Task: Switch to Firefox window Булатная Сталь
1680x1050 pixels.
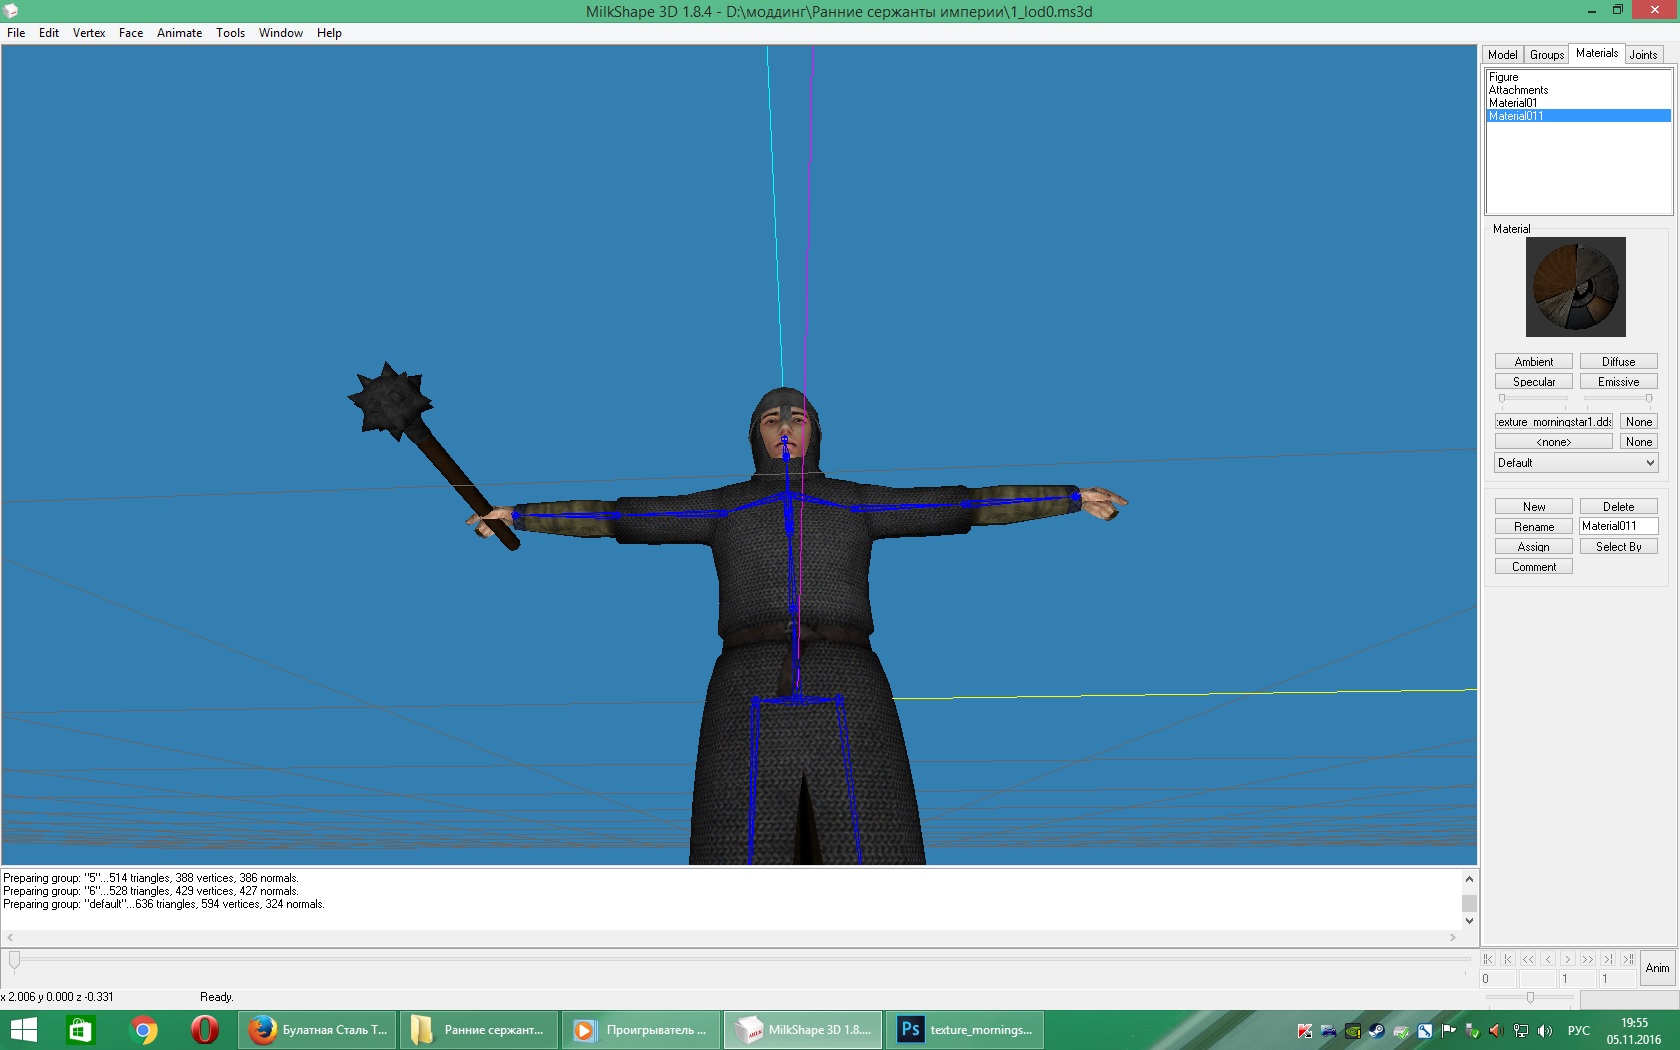Action: click(318, 1030)
